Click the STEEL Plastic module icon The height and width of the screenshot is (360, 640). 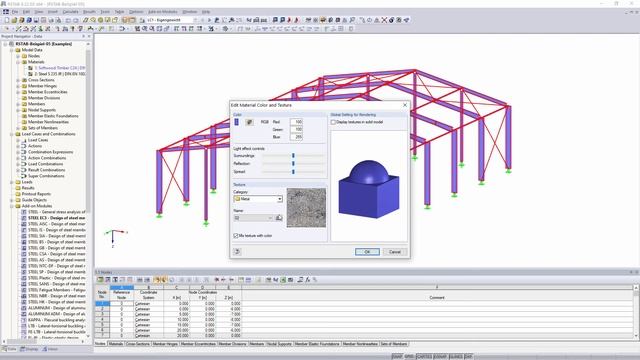click(x=24, y=278)
